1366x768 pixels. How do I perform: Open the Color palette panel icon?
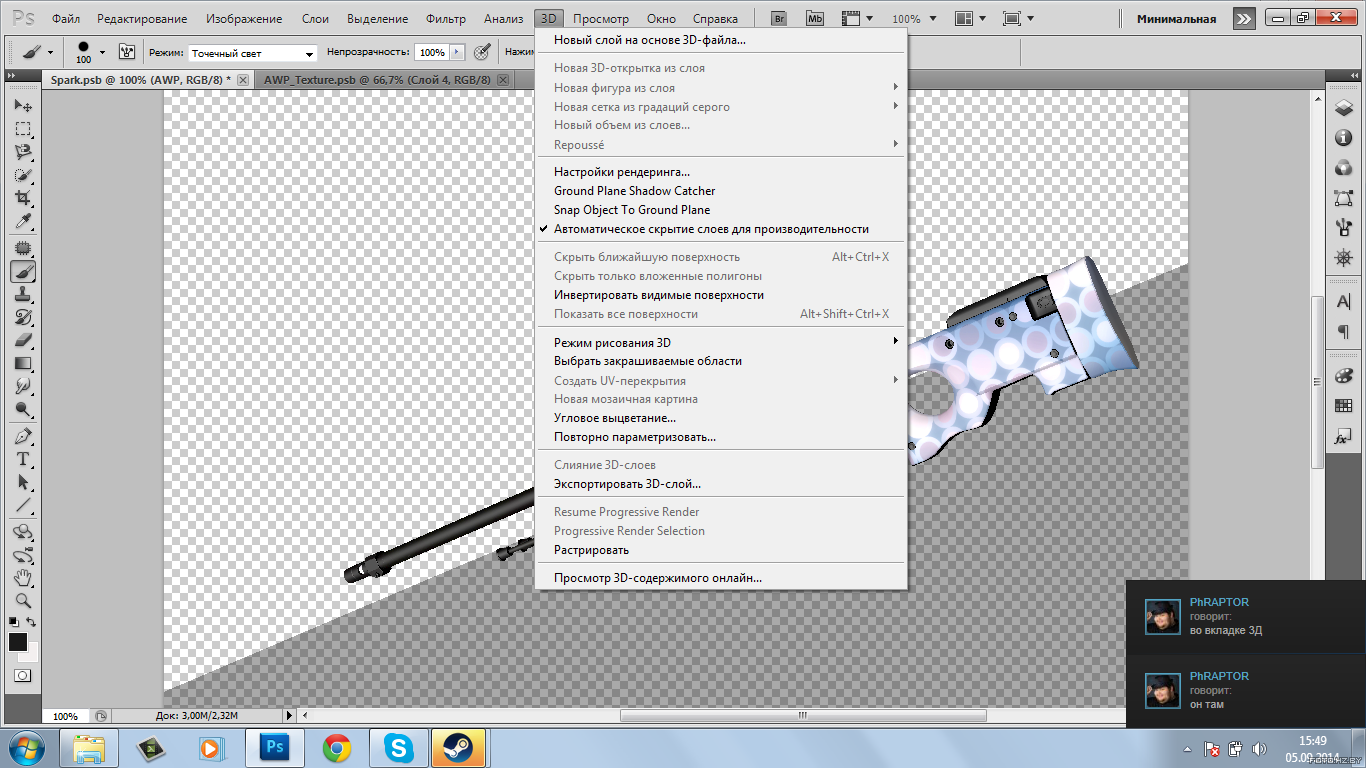click(x=1343, y=376)
